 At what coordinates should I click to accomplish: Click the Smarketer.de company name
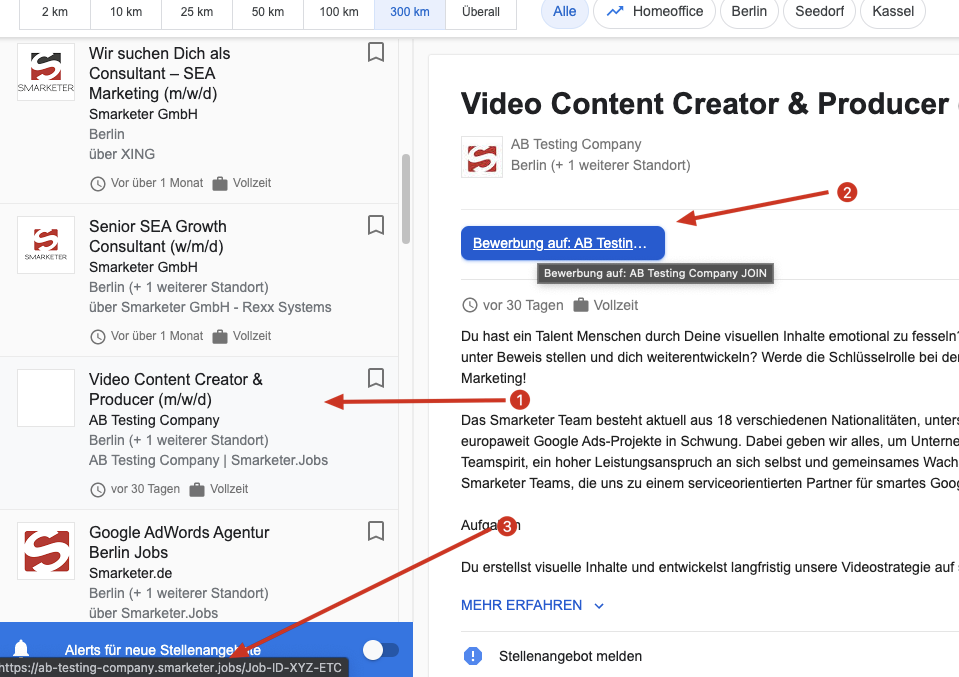pos(130,573)
